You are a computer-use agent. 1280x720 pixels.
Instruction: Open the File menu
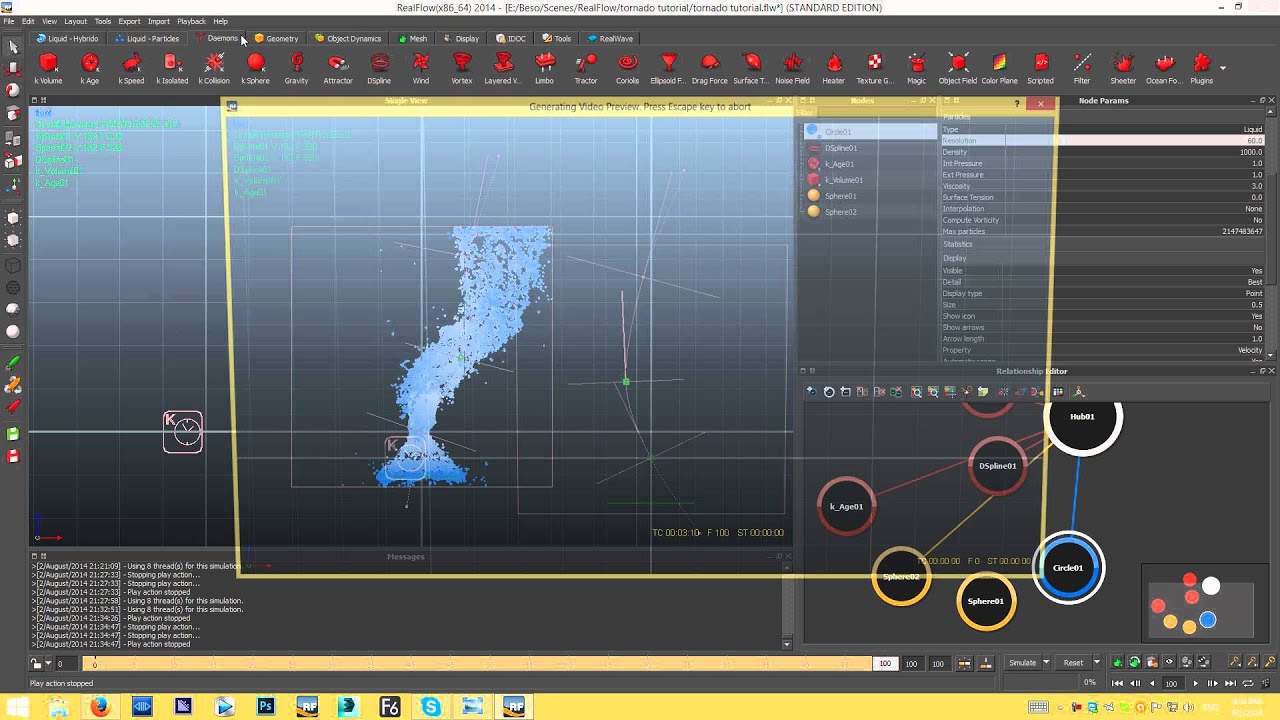point(8,21)
